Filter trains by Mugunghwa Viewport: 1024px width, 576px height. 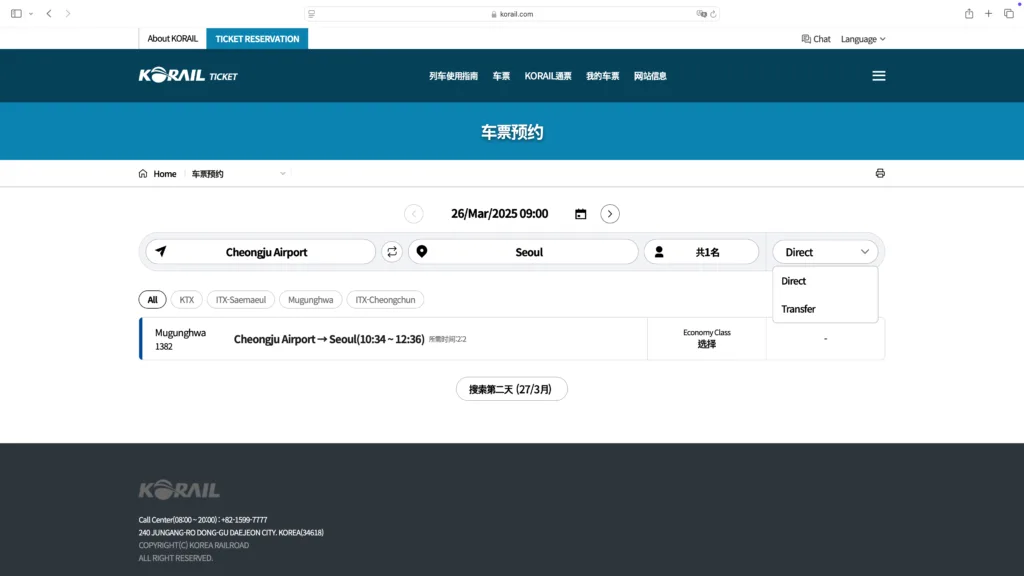(310, 300)
